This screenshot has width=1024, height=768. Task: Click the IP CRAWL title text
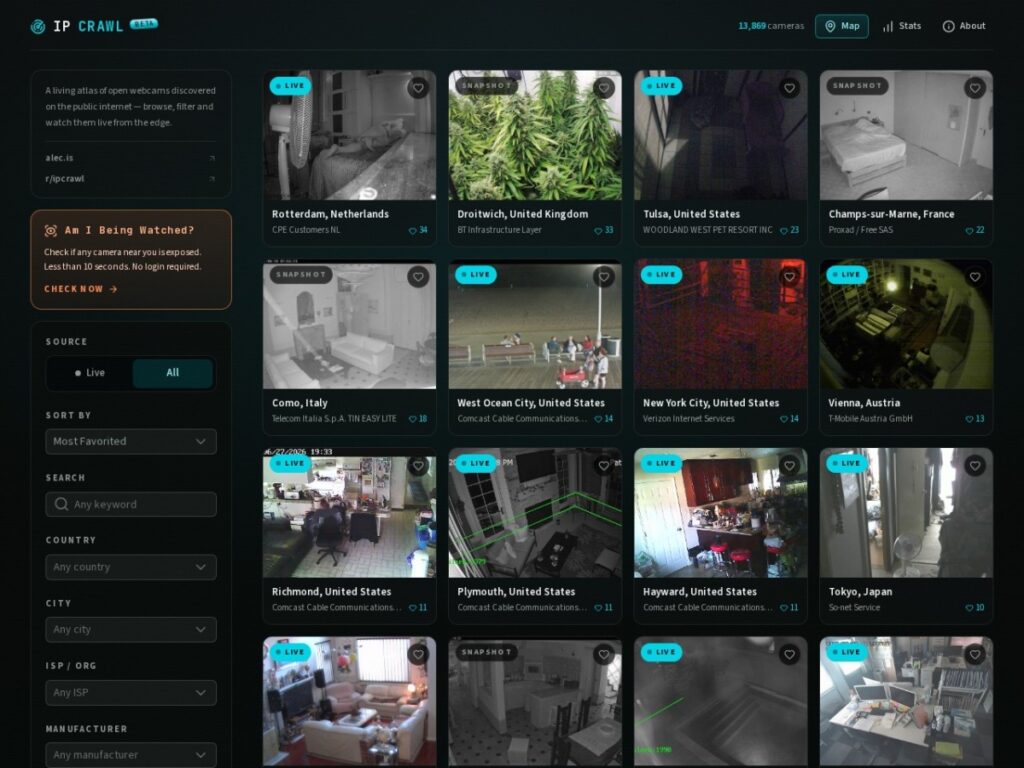tap(88, 26)
